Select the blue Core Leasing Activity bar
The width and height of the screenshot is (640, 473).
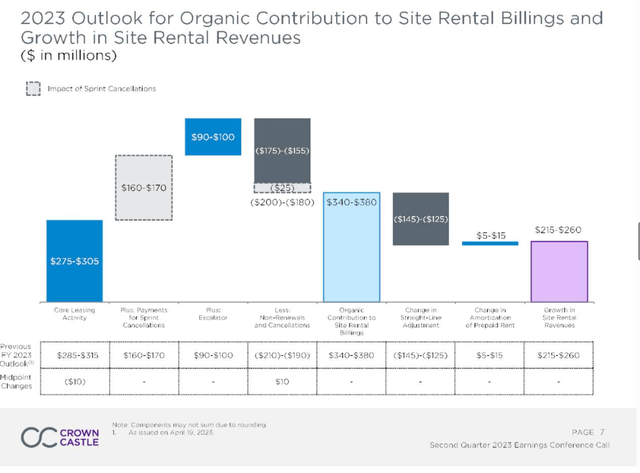(74, 260)
